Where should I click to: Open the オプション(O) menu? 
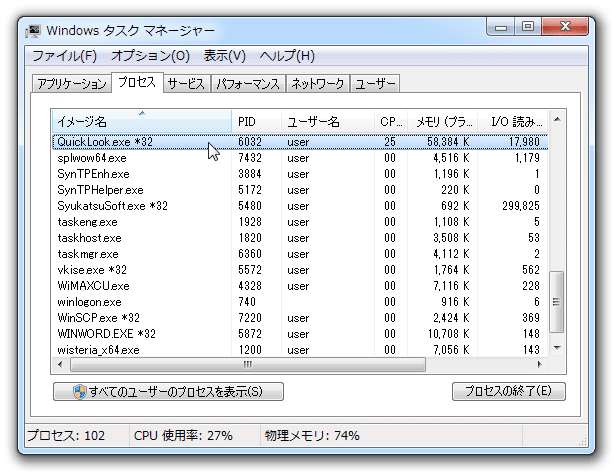coord(150,56)
